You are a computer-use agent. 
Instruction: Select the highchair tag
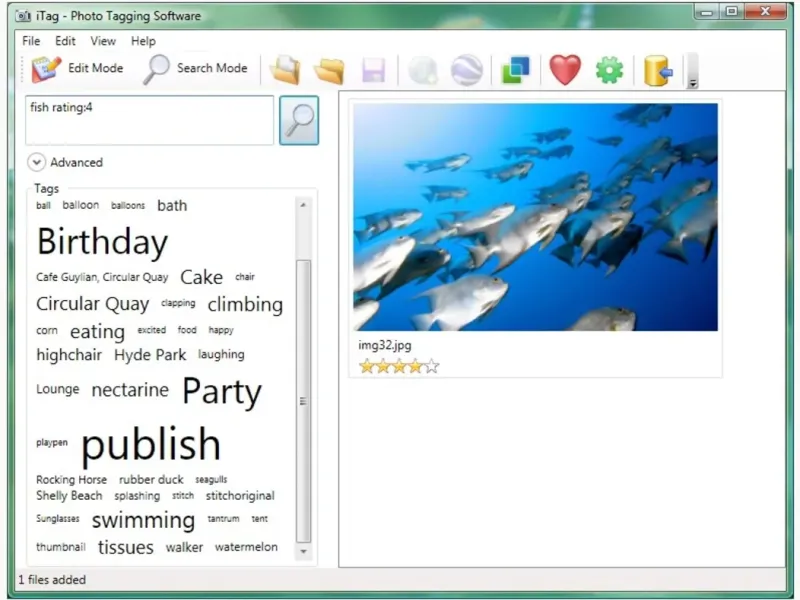click(69, 355)
